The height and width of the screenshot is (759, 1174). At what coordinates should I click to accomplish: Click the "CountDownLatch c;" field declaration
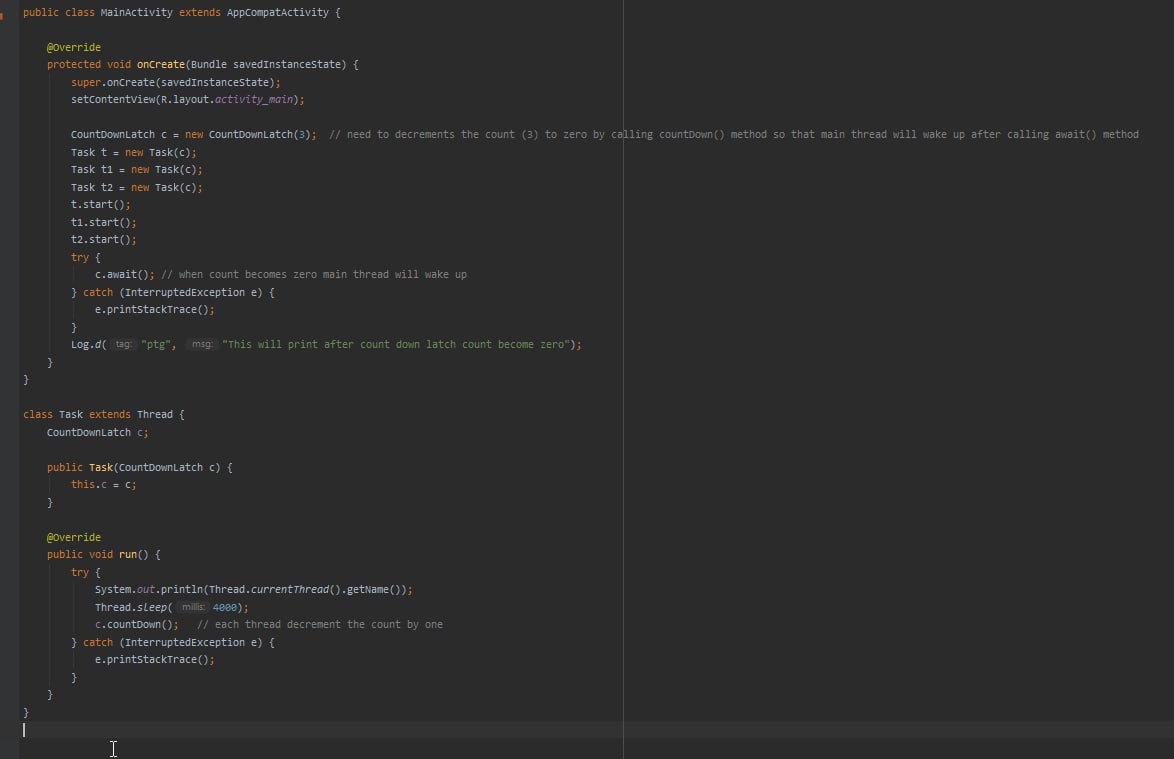97,433
